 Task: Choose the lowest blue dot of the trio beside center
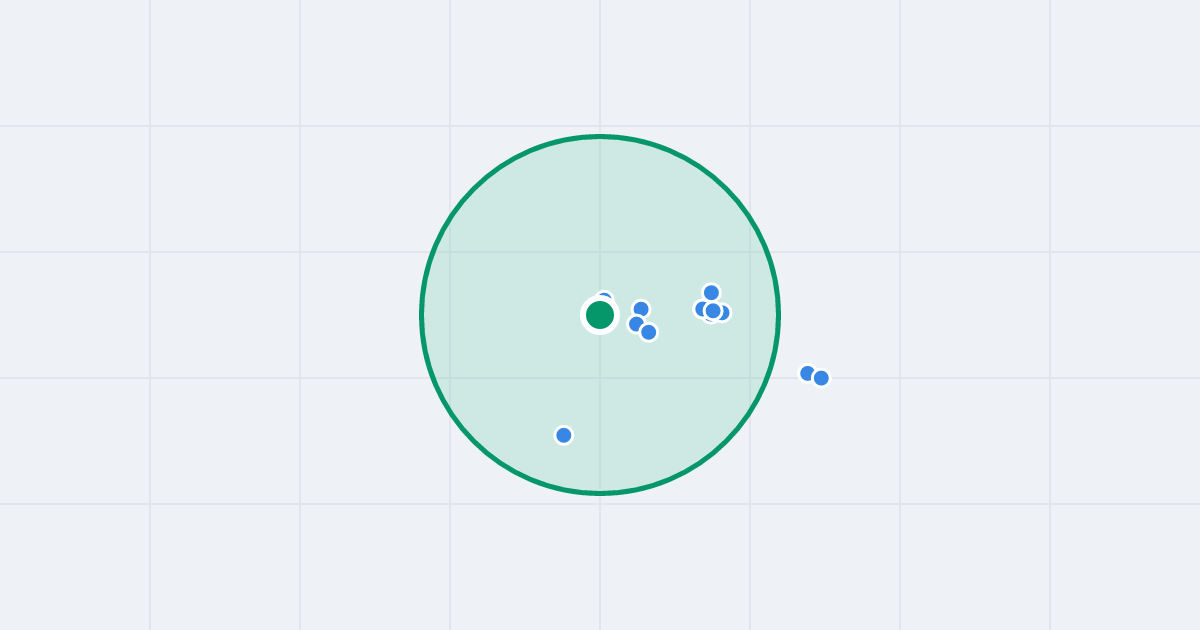649,332
